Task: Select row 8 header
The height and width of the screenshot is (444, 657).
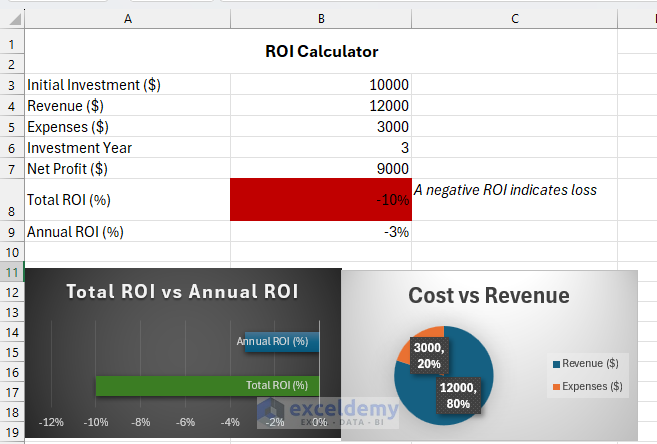Action: coord(12,200)
